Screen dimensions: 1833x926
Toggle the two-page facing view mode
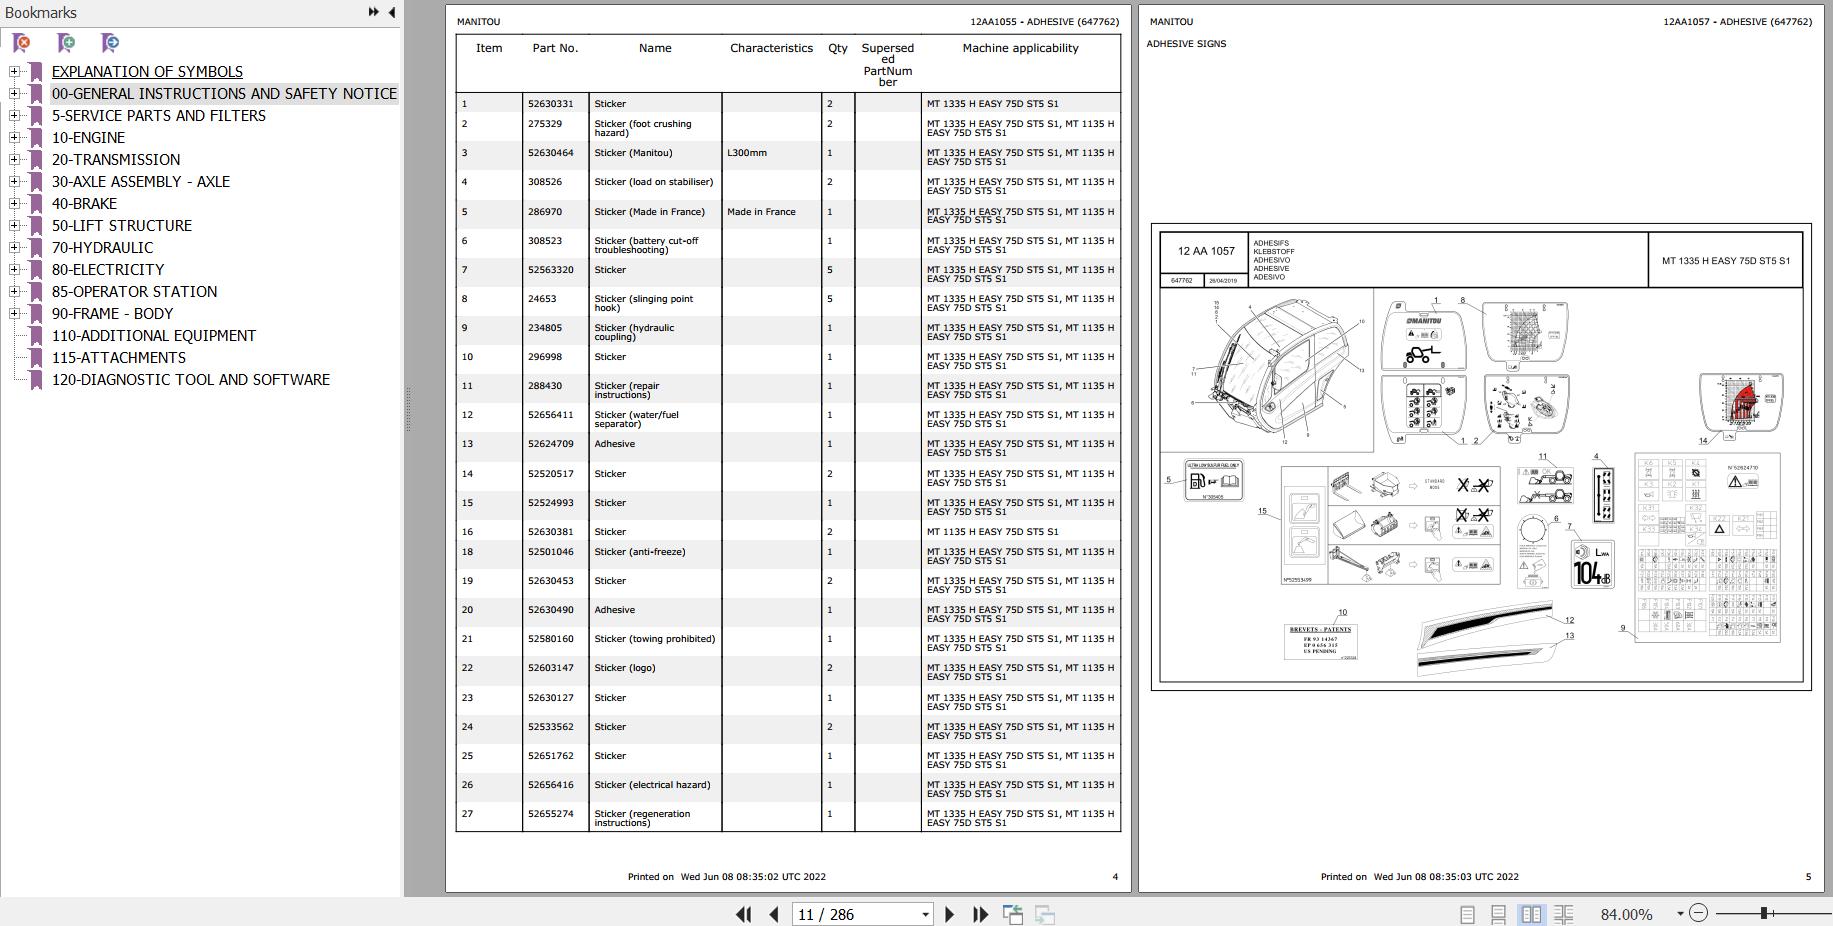click(x=1533, y=914)
